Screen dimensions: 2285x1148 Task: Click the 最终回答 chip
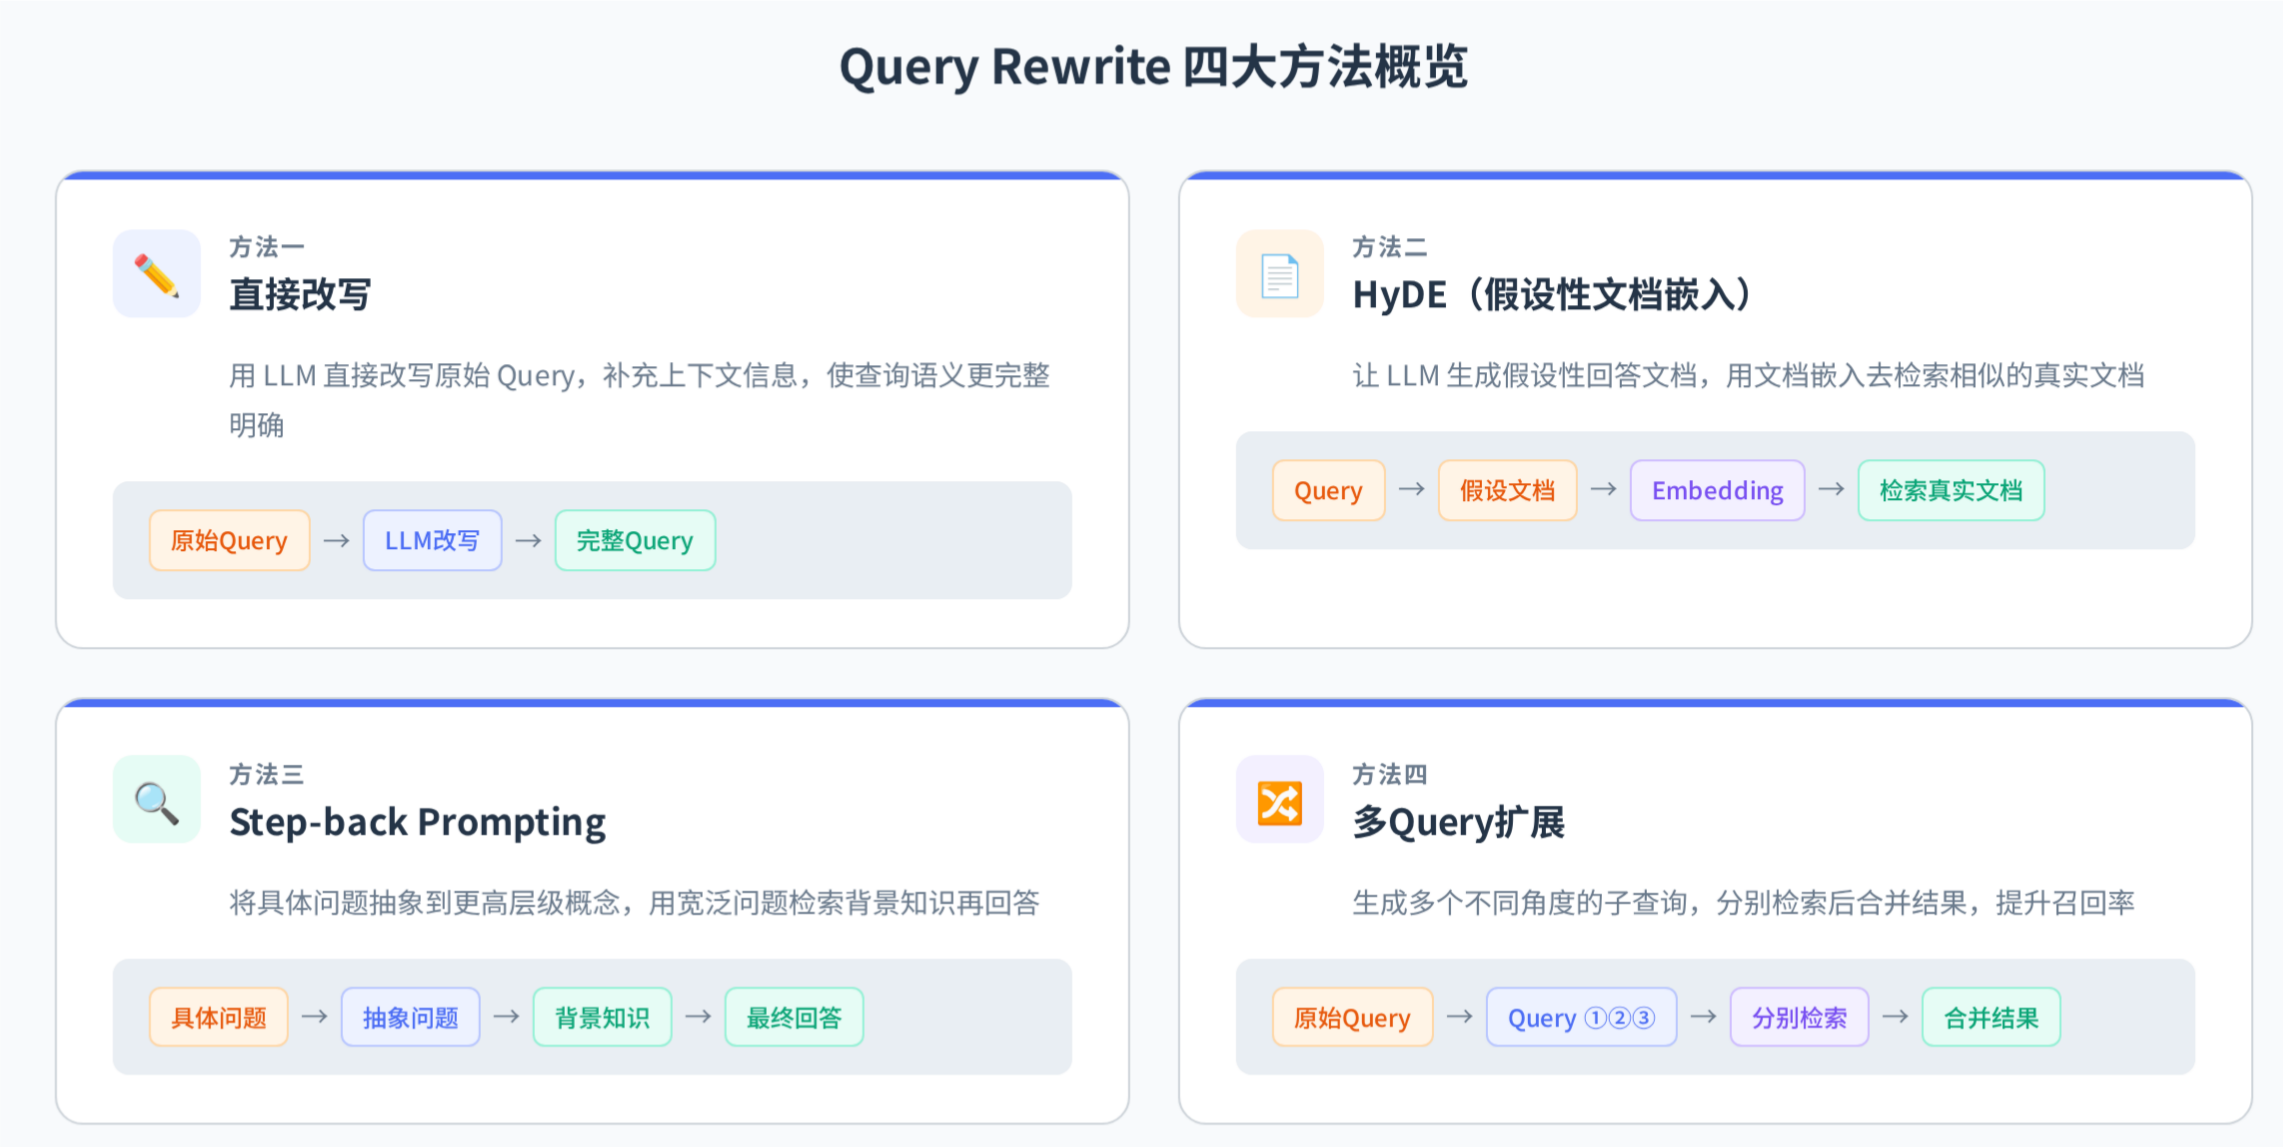point(794,1018)
